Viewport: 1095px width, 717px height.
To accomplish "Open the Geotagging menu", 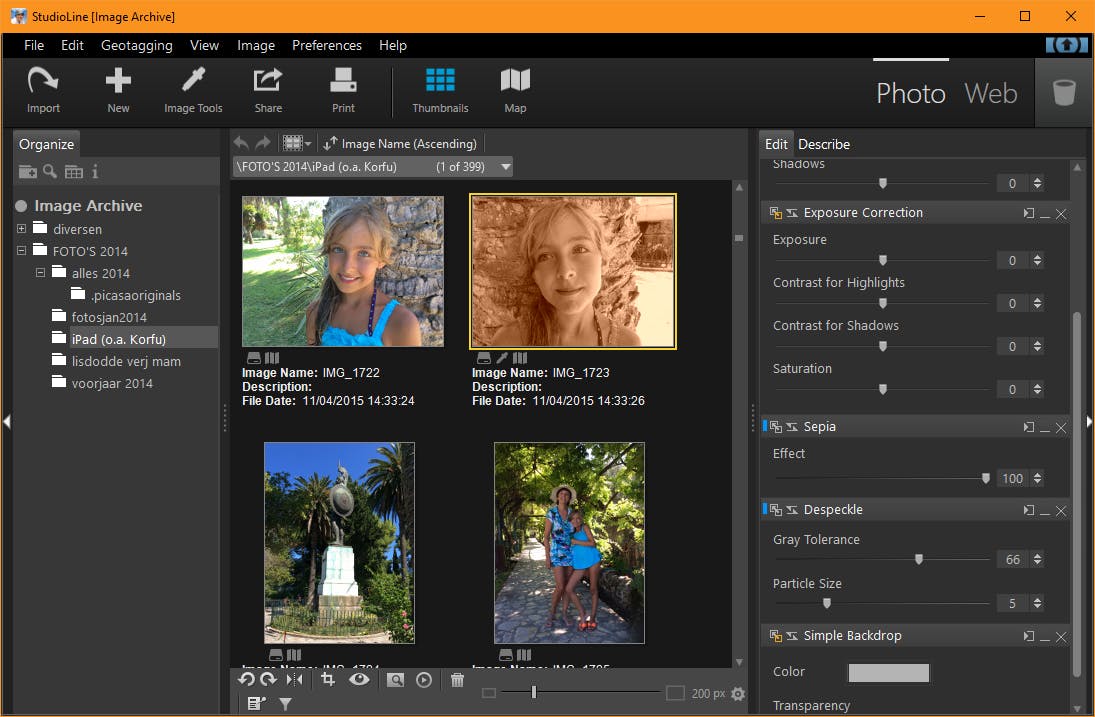I will (136, 45).
